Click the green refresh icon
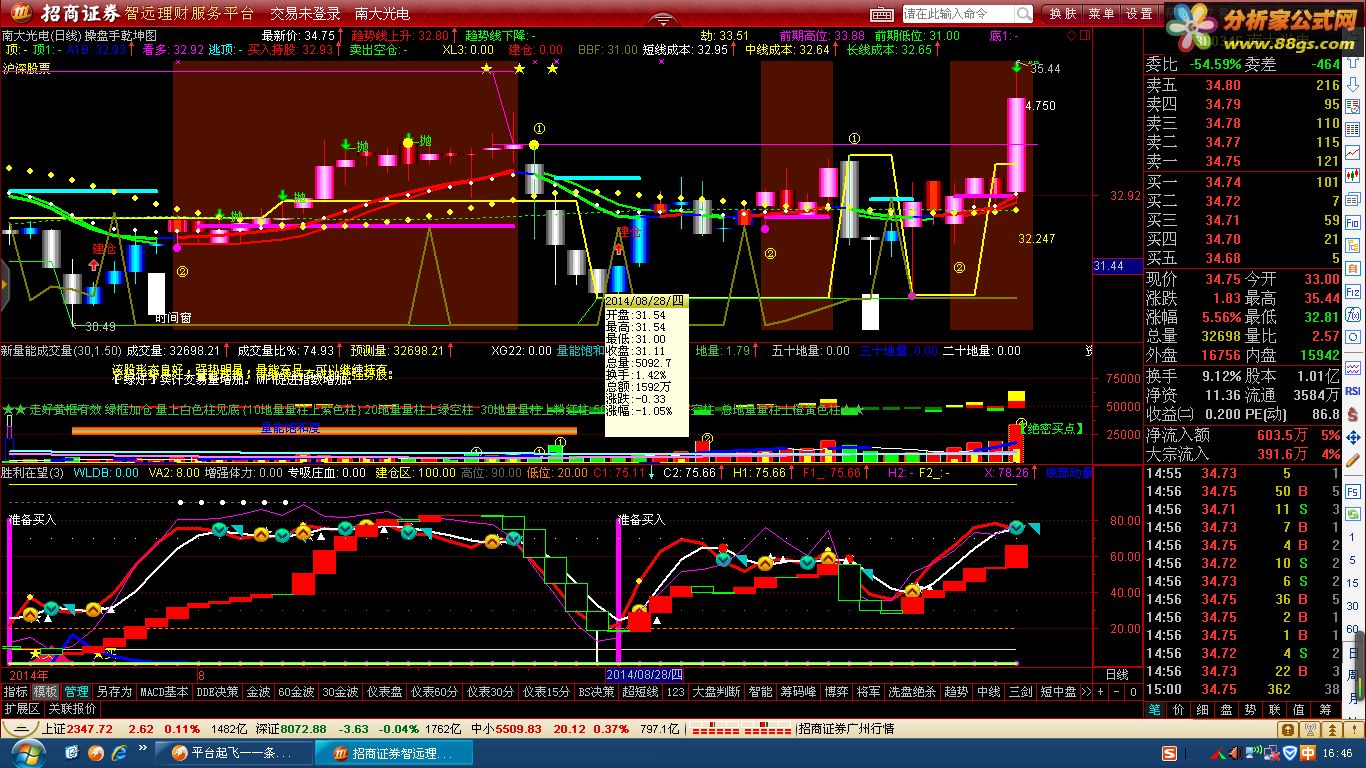The image size is (1366, 768). pos(1353,514)
